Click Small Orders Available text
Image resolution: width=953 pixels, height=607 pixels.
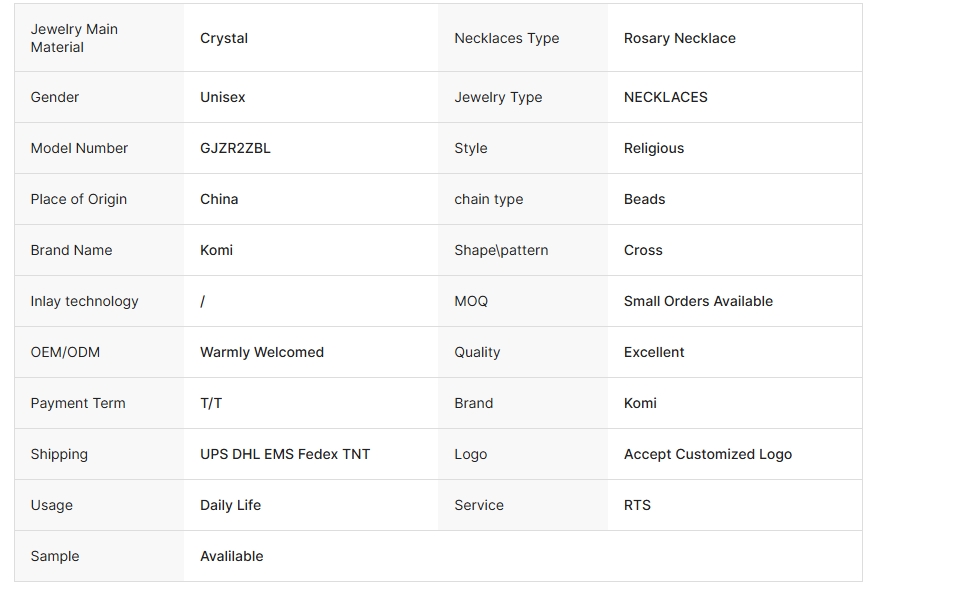(x=698, y=301)
